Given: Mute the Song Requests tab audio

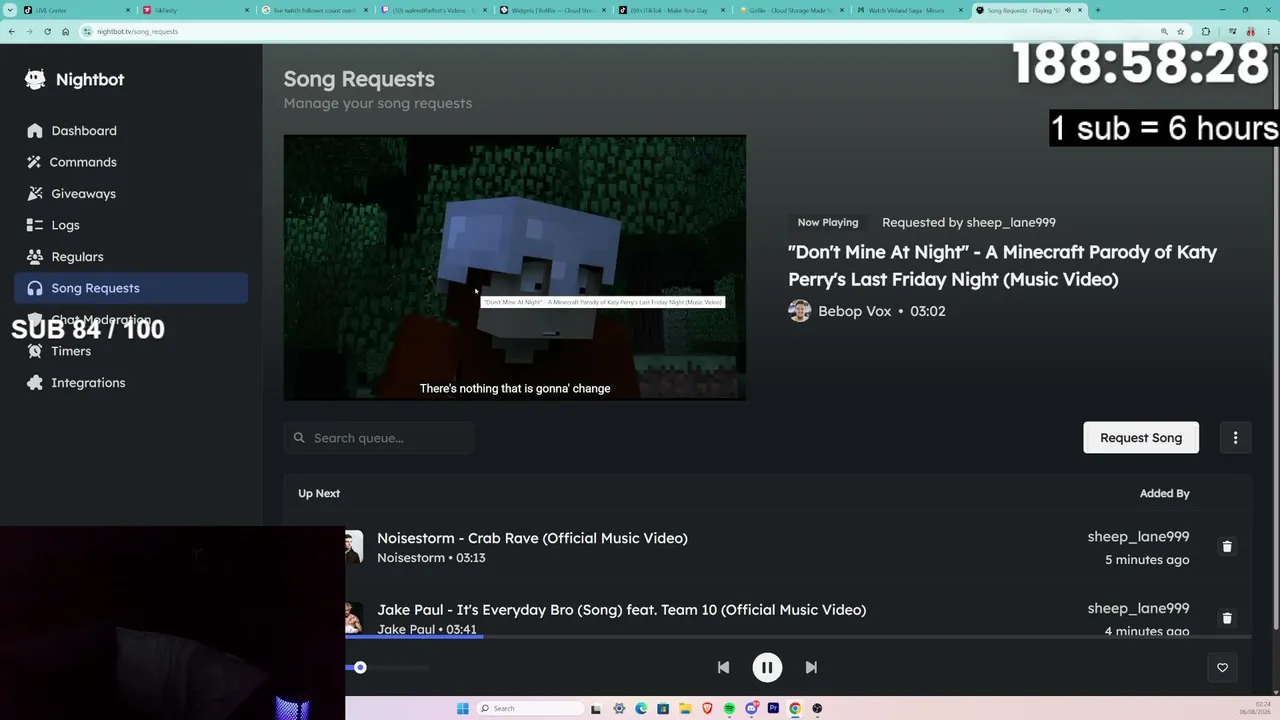Looking at the screenshot, I should pyautogui.click(x=1067, y=10).
